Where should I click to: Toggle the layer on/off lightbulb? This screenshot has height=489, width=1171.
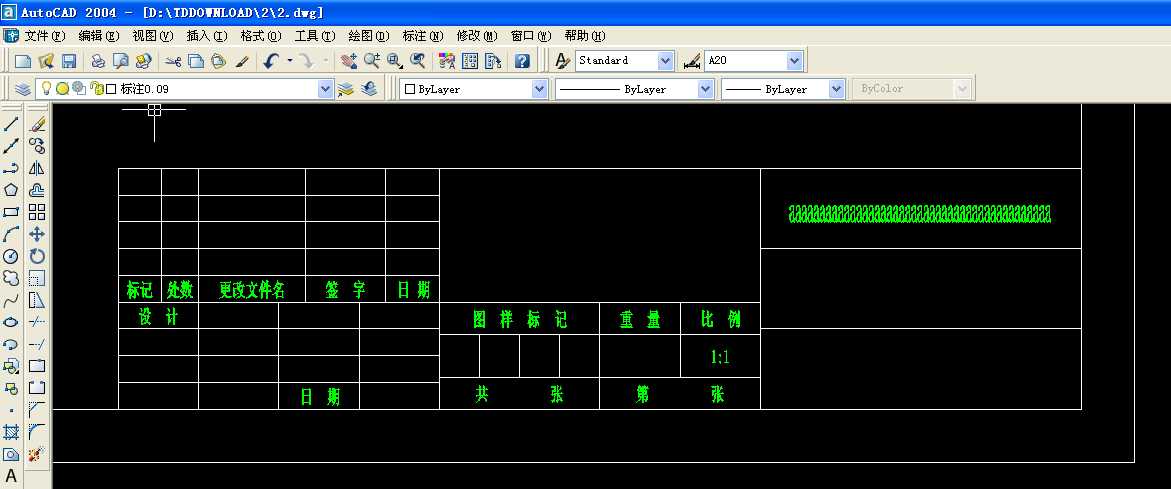pos(46,89)
